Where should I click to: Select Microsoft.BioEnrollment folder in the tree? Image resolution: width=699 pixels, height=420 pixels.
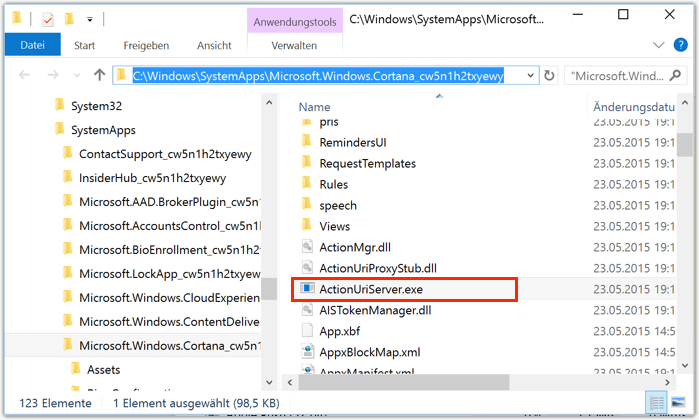tap(169, 250)
